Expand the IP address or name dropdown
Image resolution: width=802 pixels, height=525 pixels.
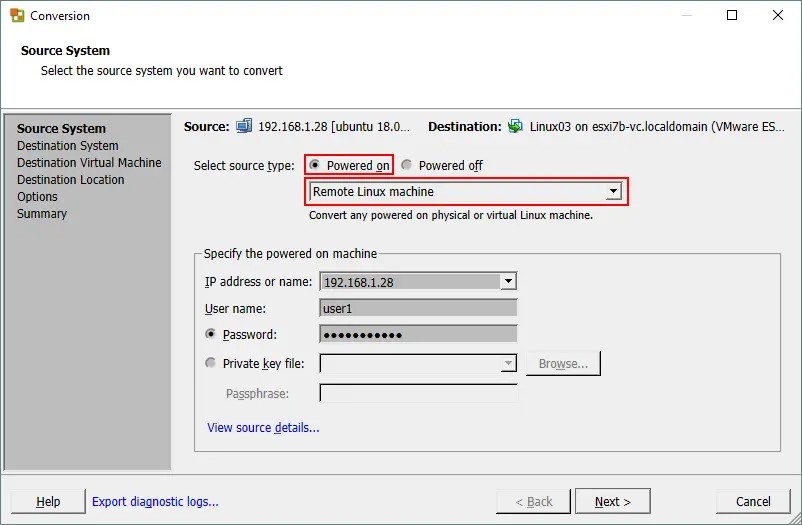click(508, 281)
